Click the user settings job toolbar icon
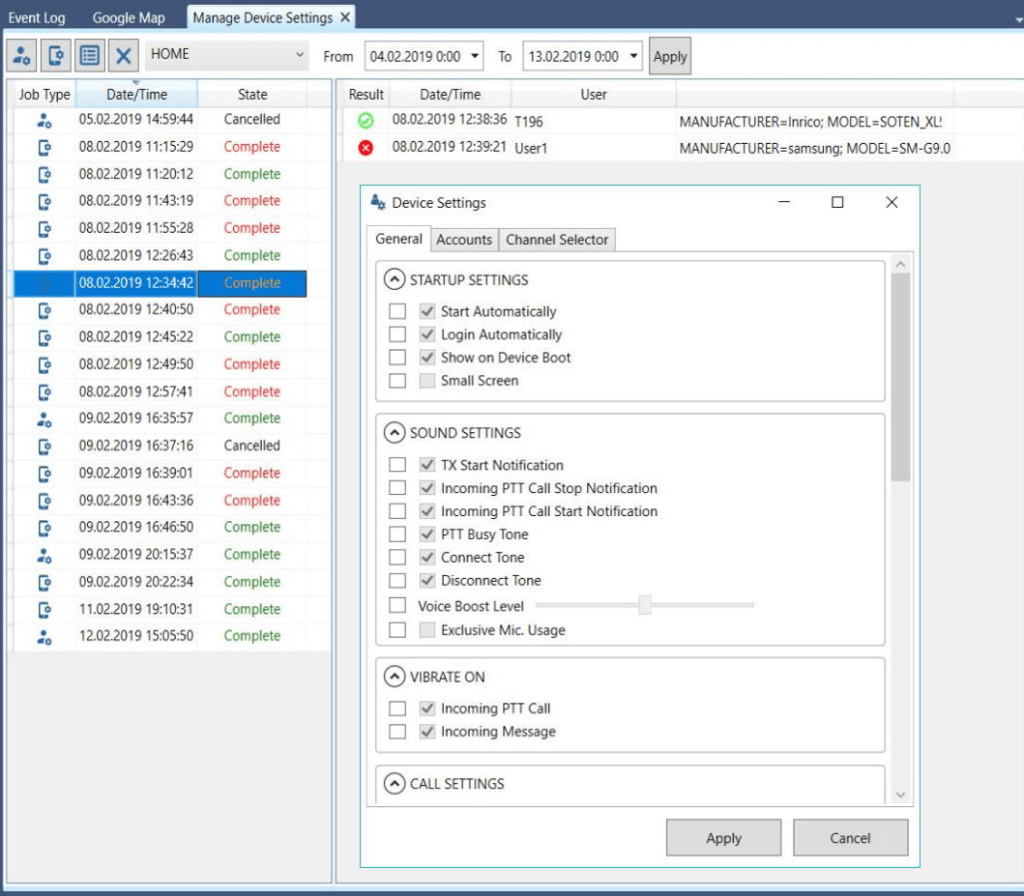Image resolution: width=1024 pixels, height=896 pixels. 22,56
